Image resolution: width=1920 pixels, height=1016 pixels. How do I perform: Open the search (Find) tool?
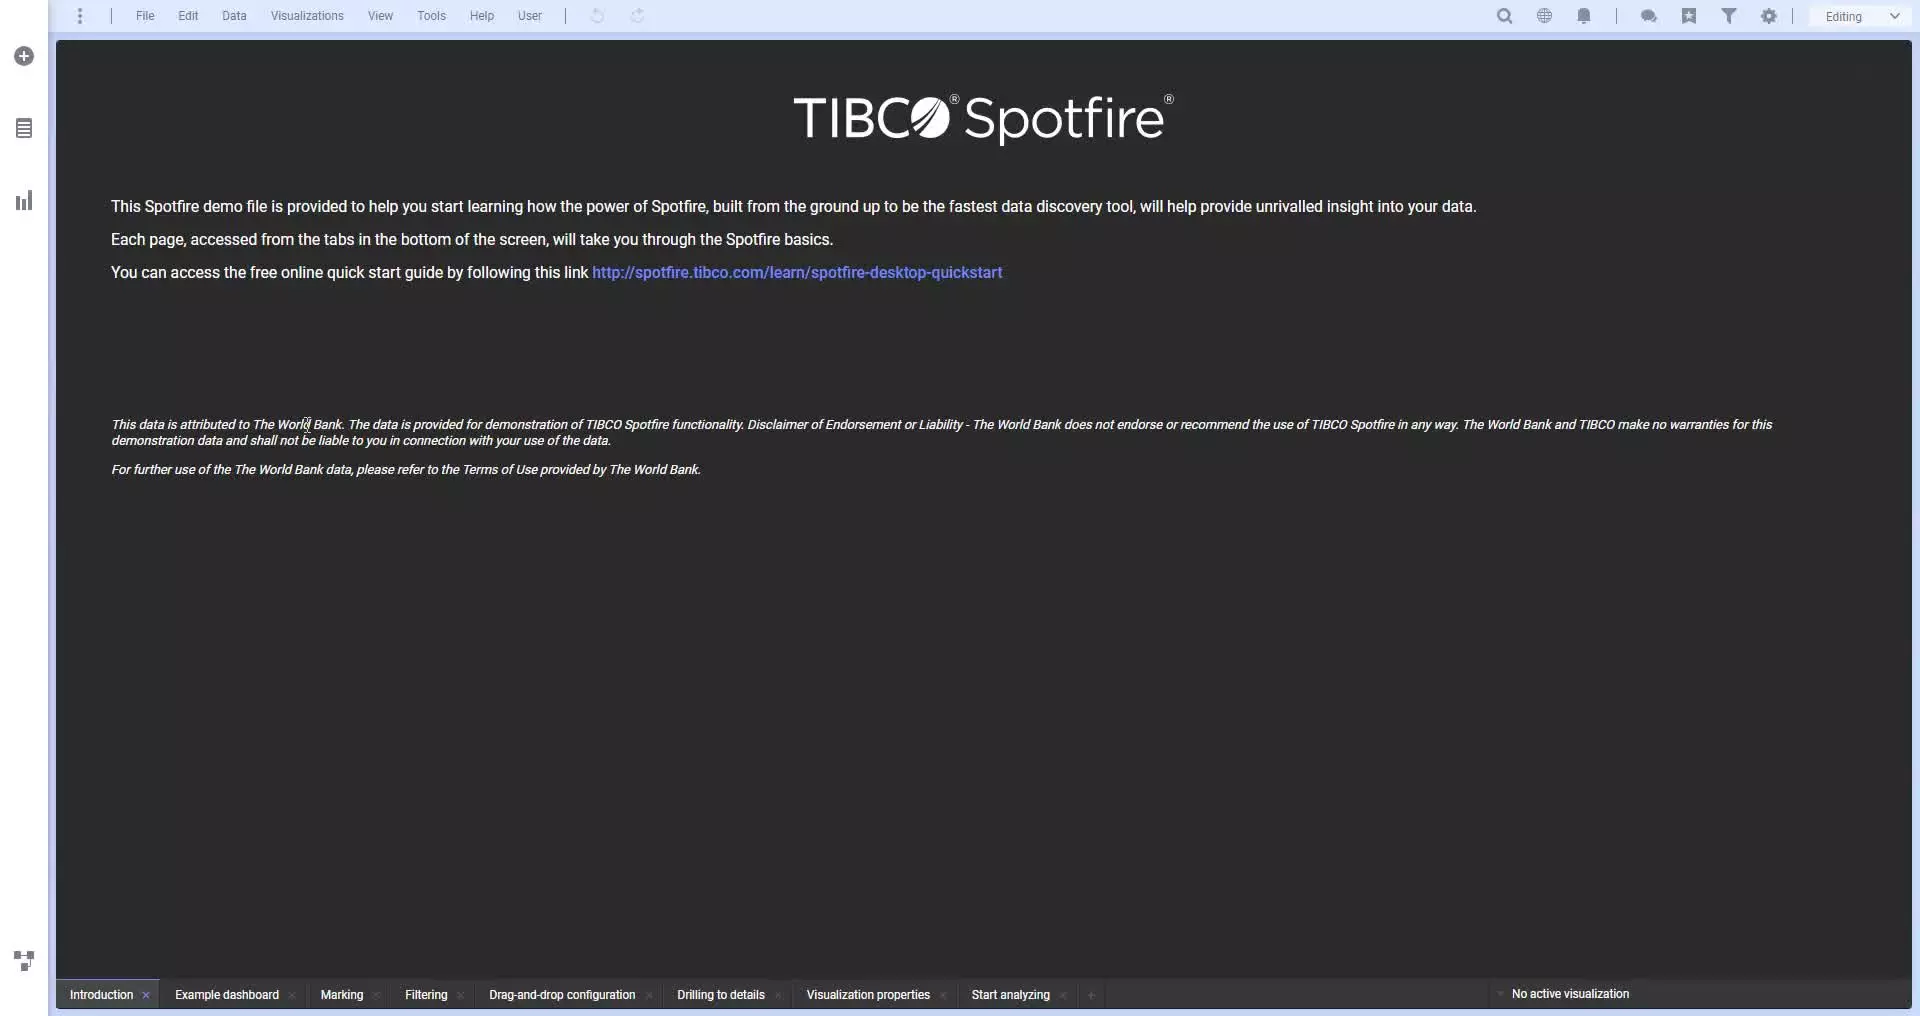pyautogui.click(x=1504, y=16)
